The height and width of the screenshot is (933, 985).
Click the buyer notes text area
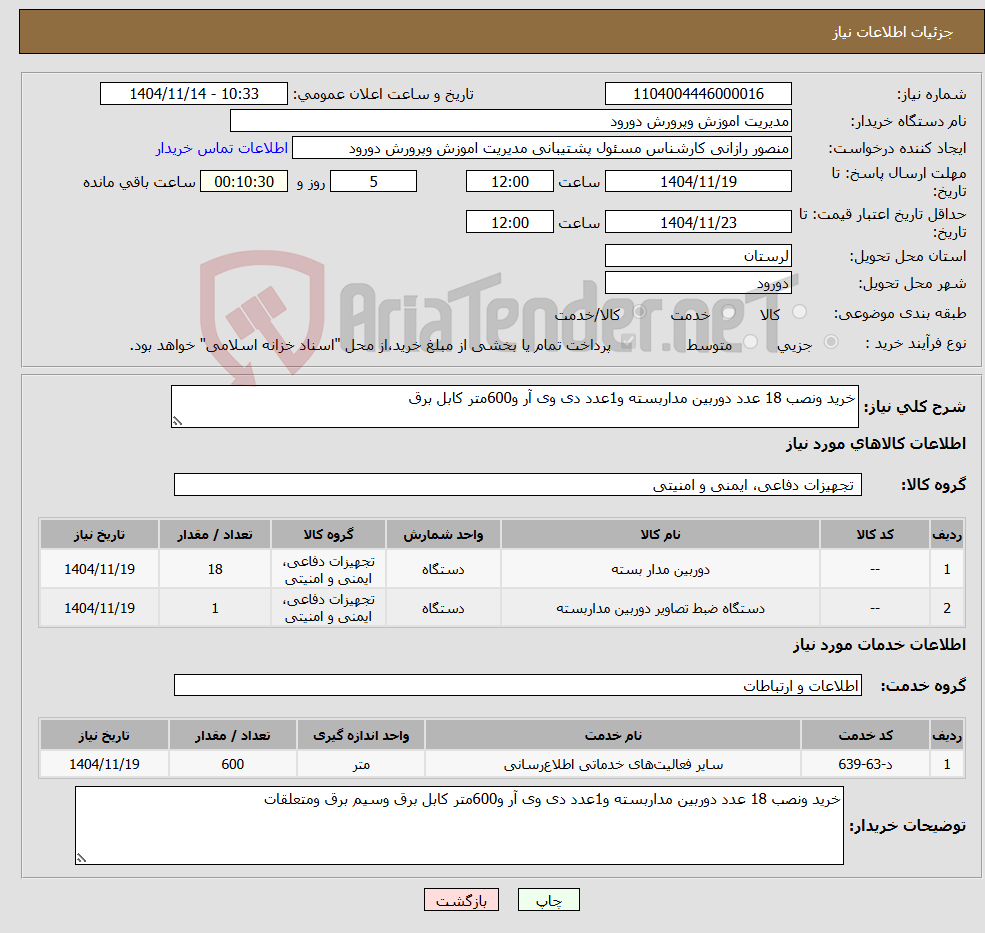pos(459,826)
